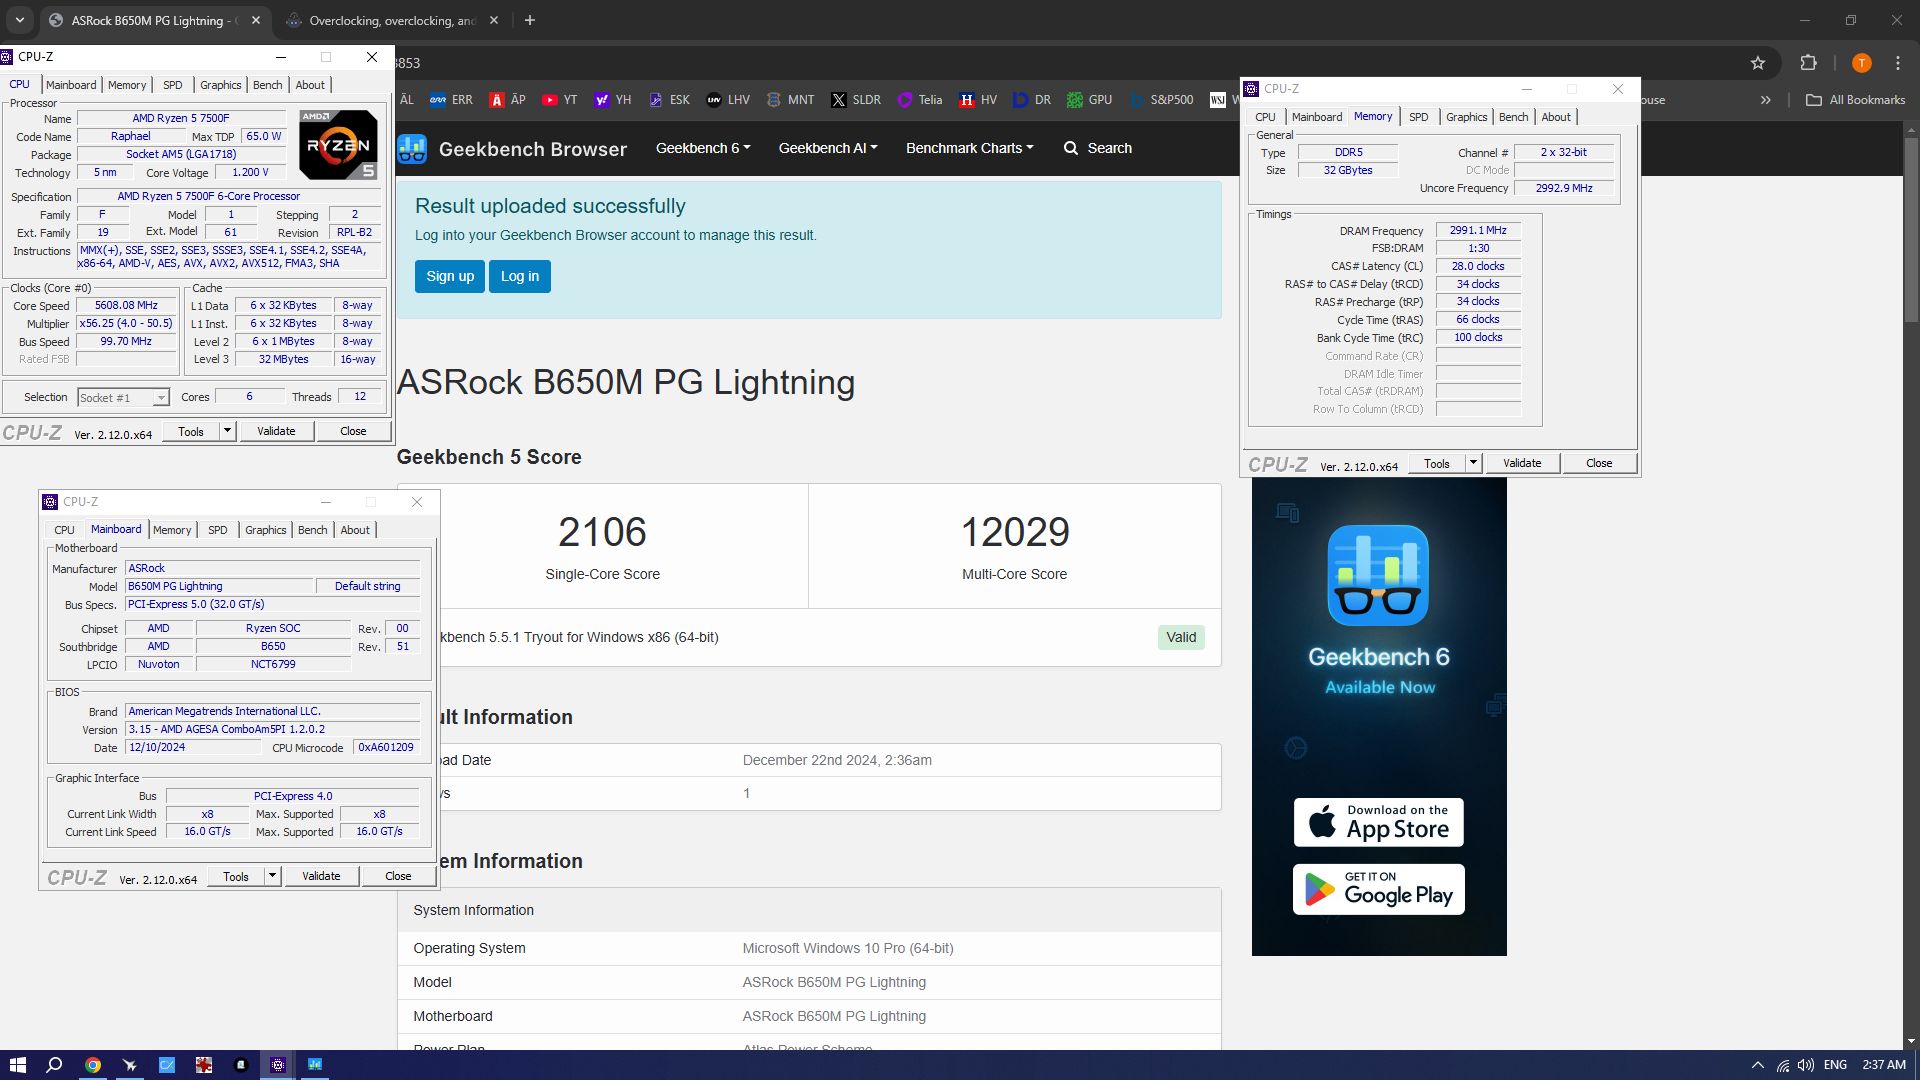Open CPU-Z from the taskbar
This screenshot has width=1920, height=1080.
point(278,1065)
